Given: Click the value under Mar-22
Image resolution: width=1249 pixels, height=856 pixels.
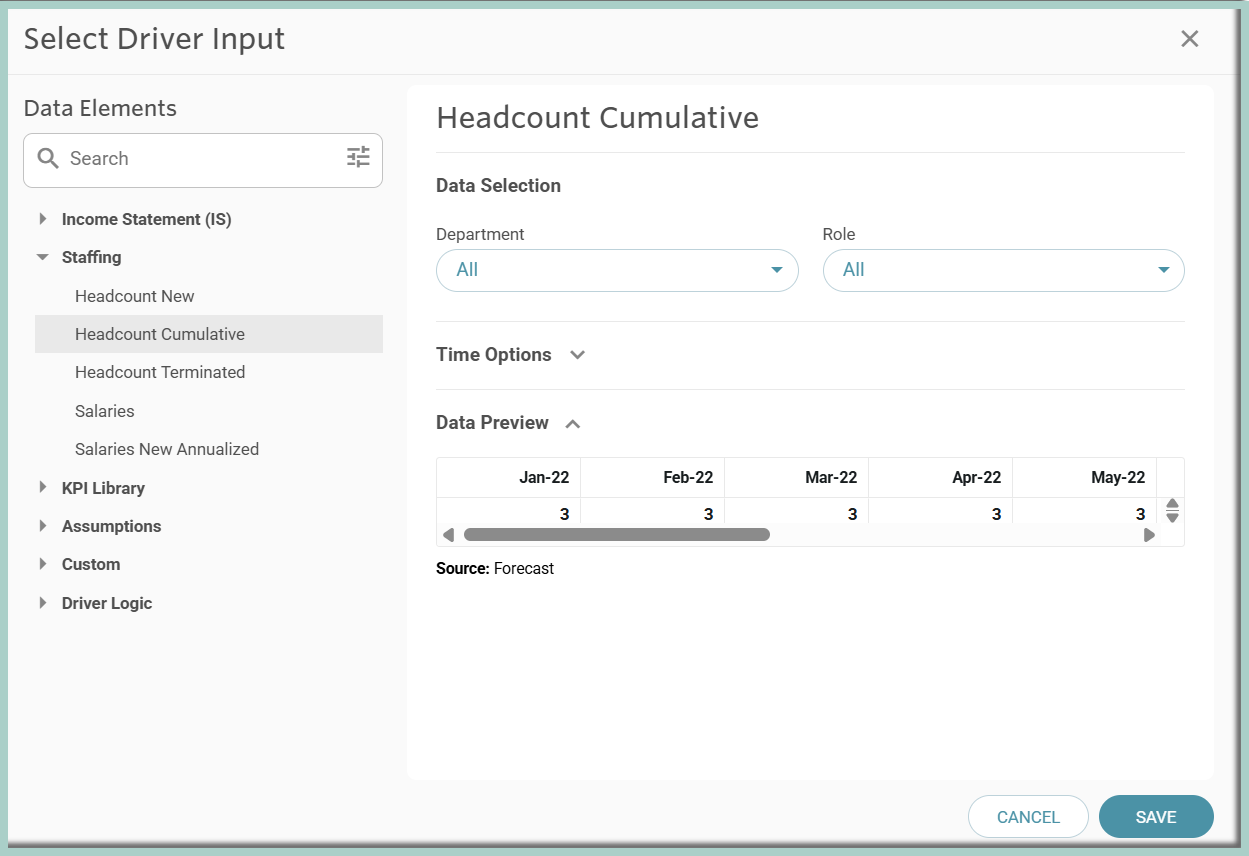Looking at the screenshot, I should click(x=852, y=514).
